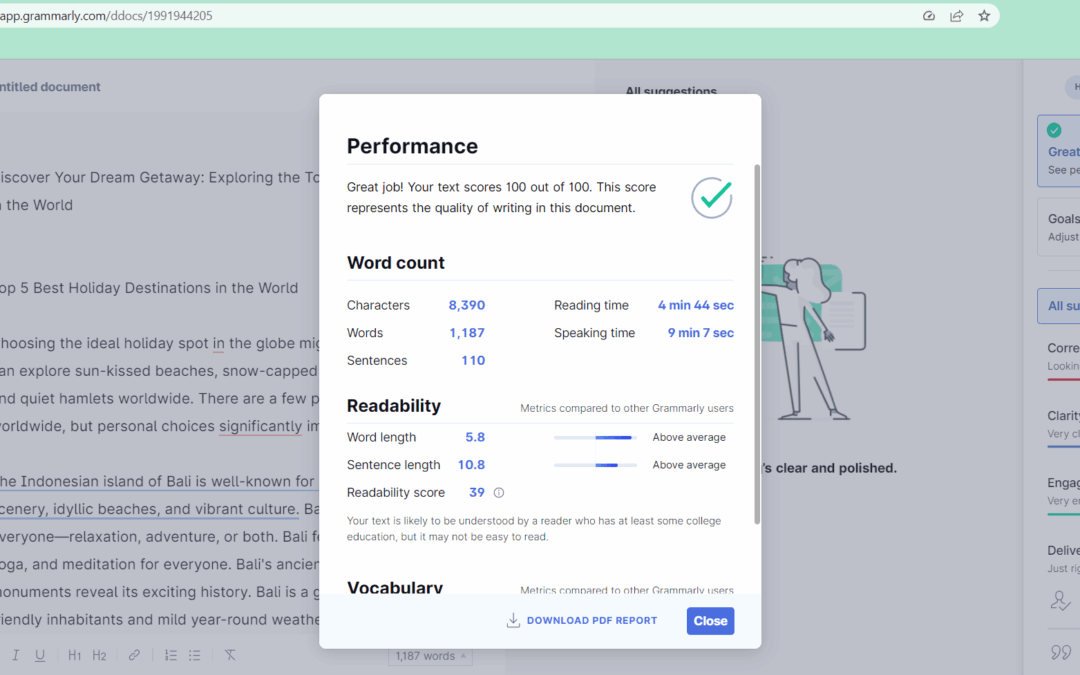
Task: Toggle underline formatting in editor toolbar
Action: pos(40,656)
